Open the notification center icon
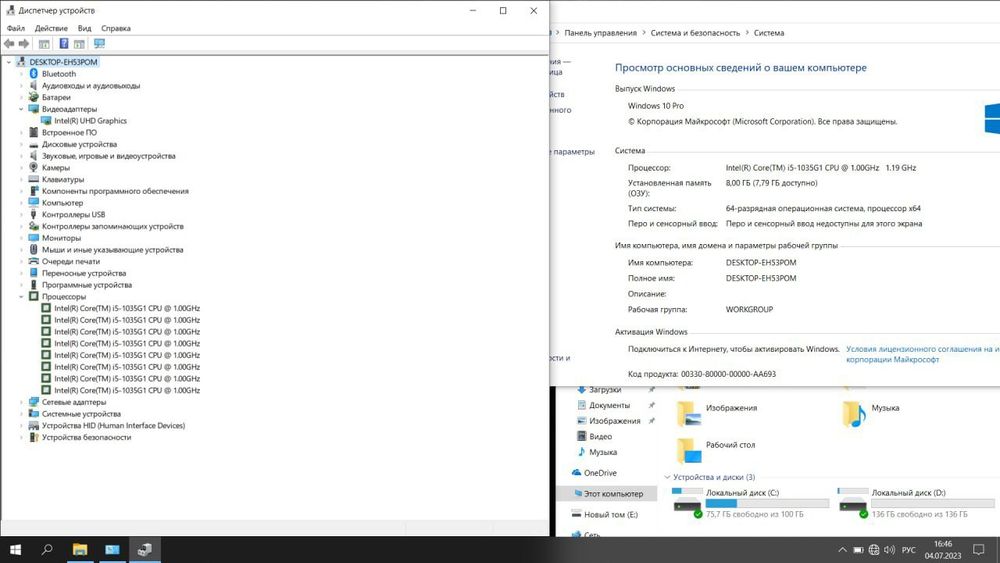Screen dimensions: 1000x563 coord(979,550)
